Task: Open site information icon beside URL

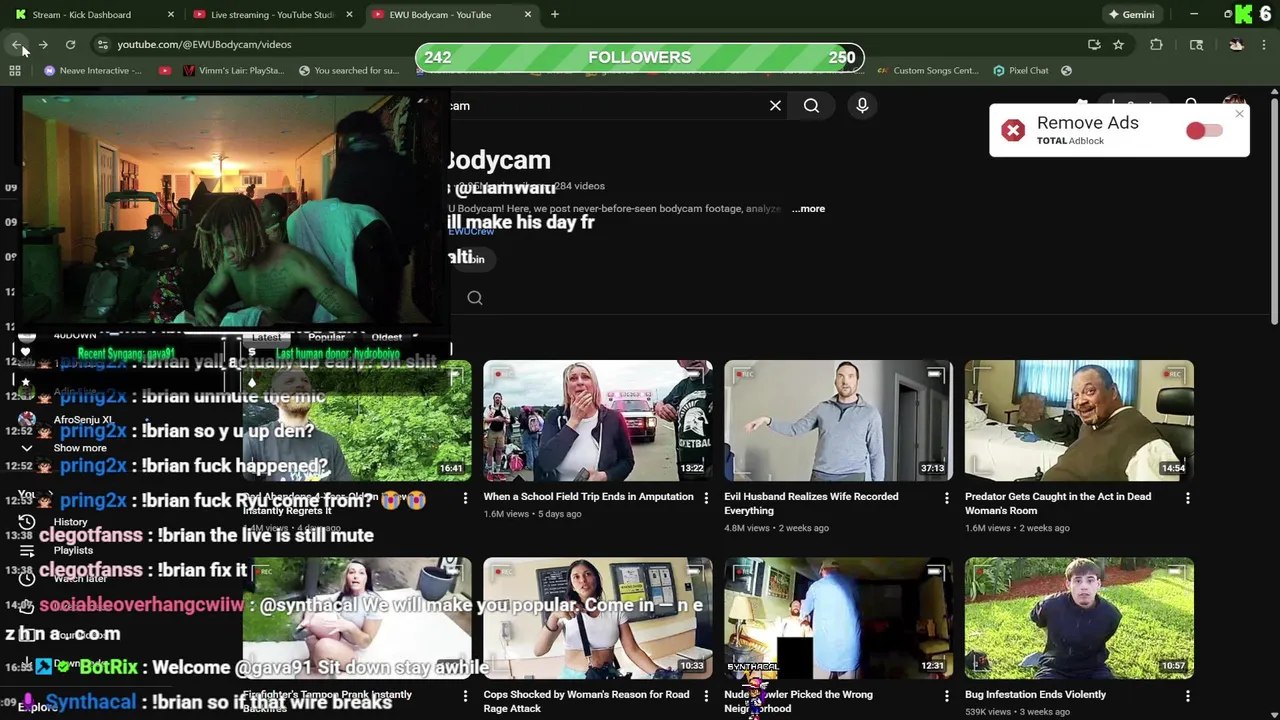Action: [x=102, y=44]
